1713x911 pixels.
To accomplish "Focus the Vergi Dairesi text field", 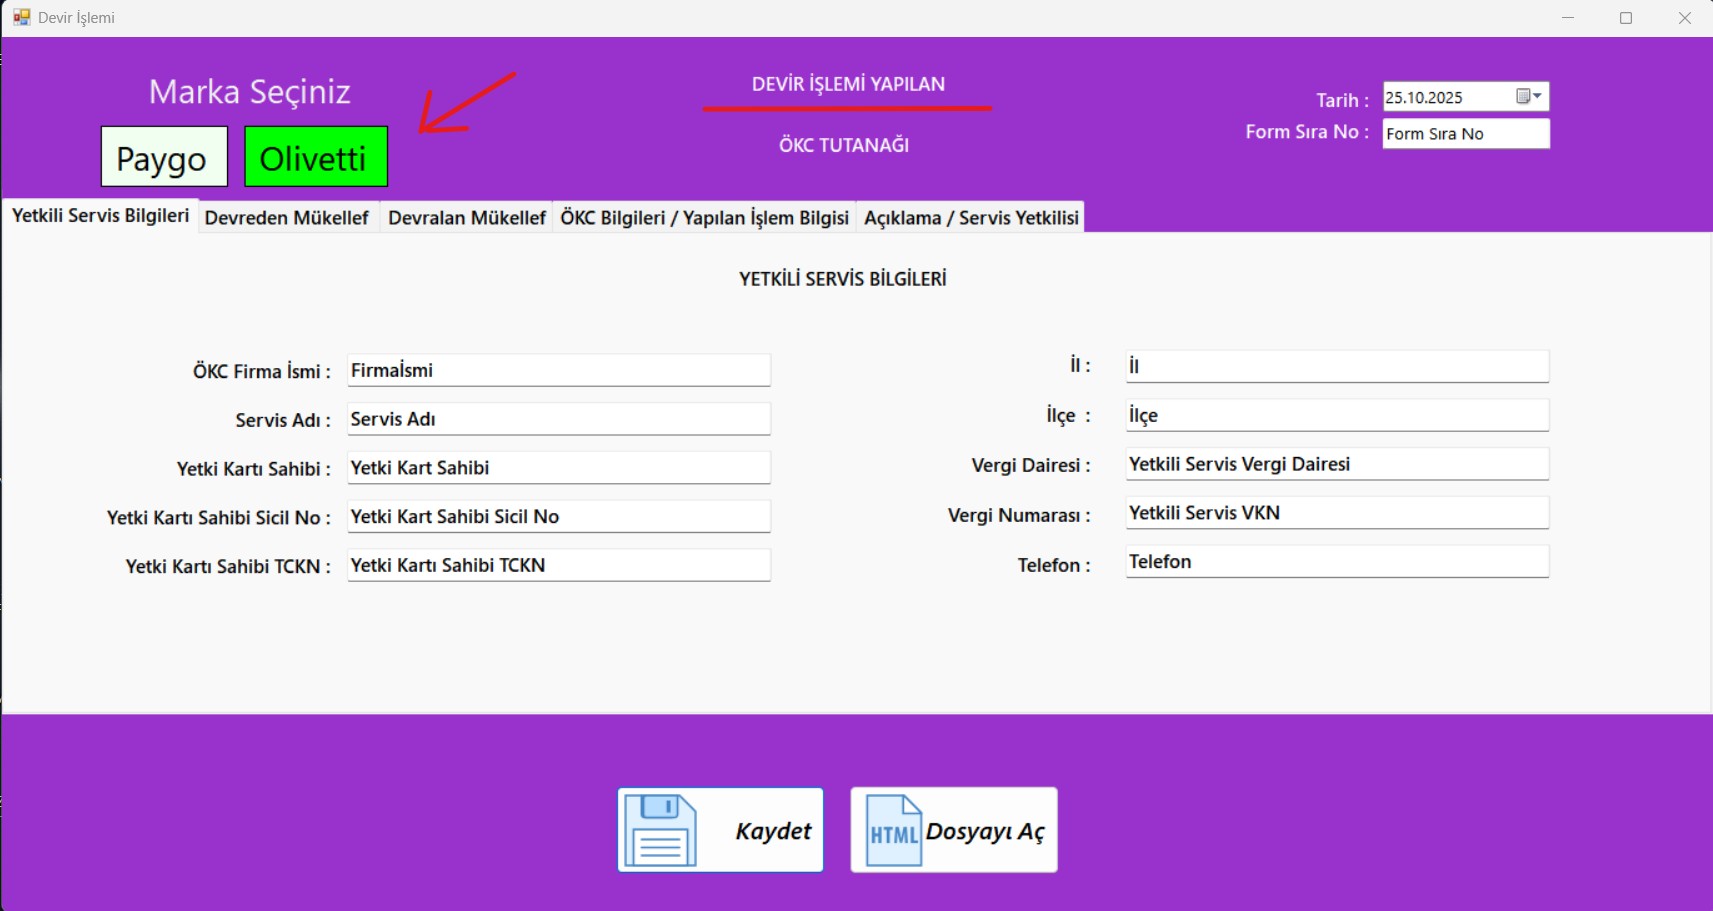I will tap(1336, 464).
